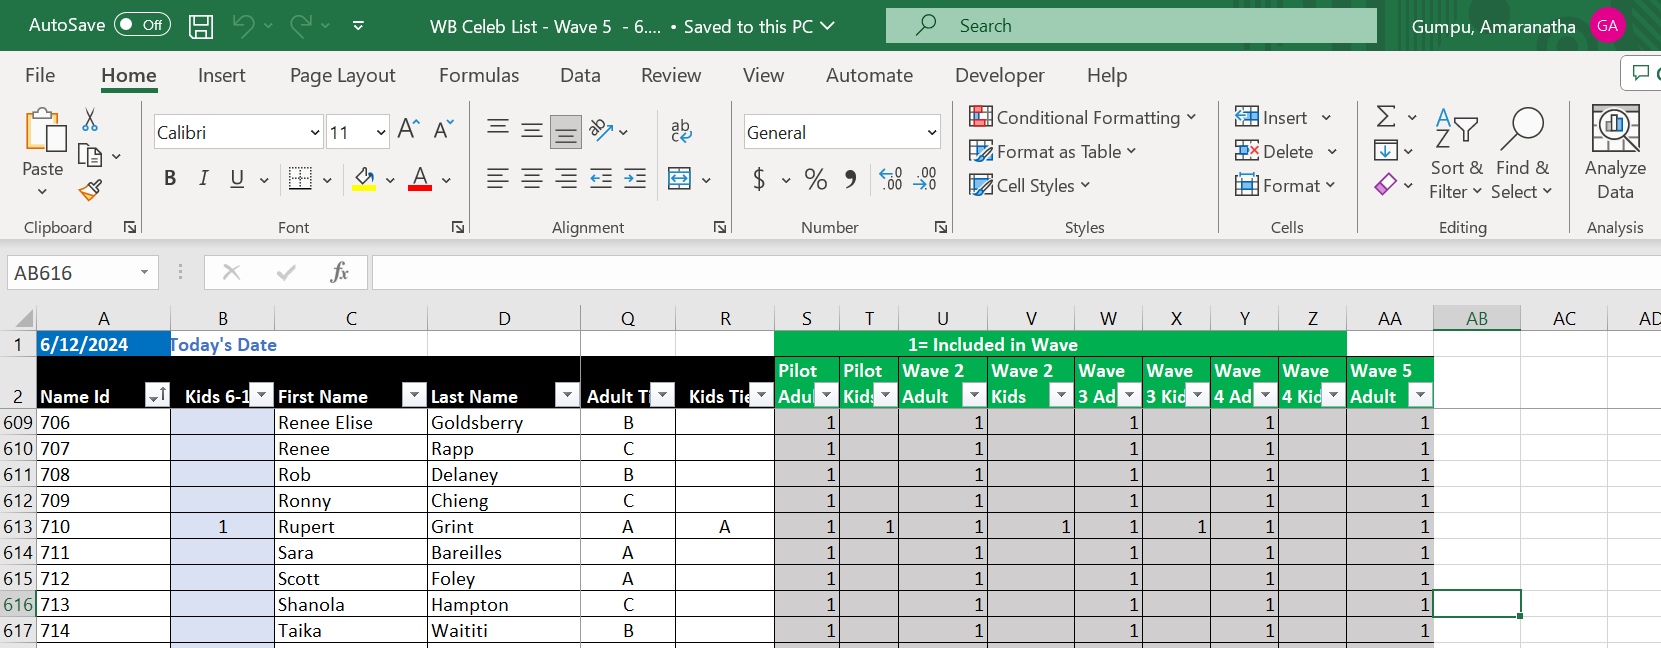
Task: Select the Format Painter brush icon
Action: click(91, 189)
